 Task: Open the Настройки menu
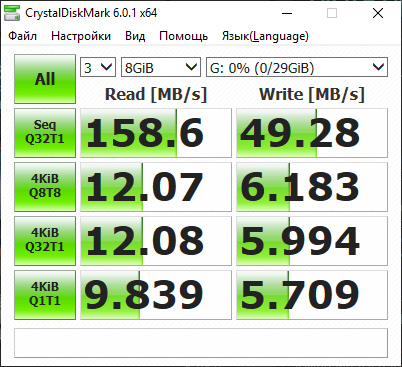pyautogui.click(x=81, y=36)
